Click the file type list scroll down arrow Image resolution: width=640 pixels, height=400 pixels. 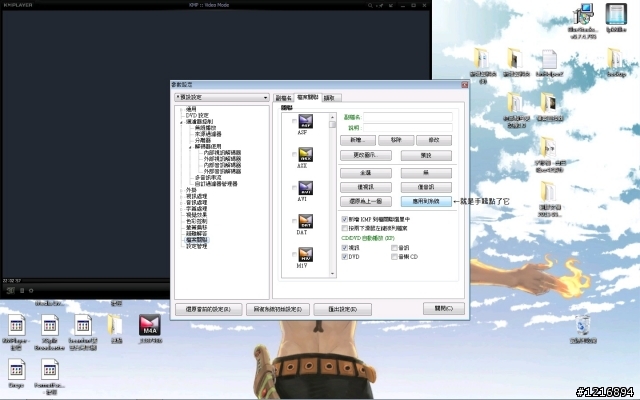(332, 274)
